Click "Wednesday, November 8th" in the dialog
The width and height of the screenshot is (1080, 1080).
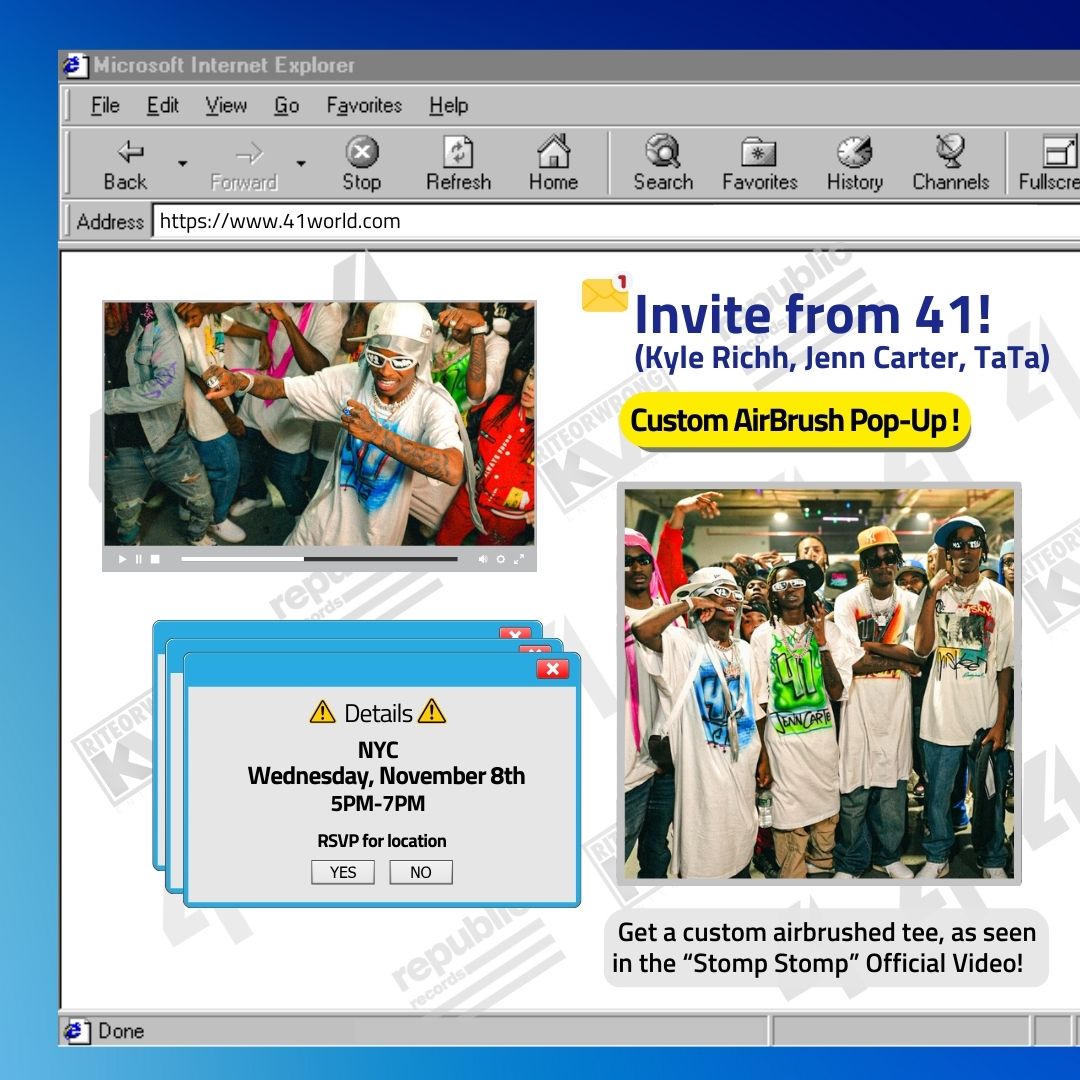click(386, 776)
